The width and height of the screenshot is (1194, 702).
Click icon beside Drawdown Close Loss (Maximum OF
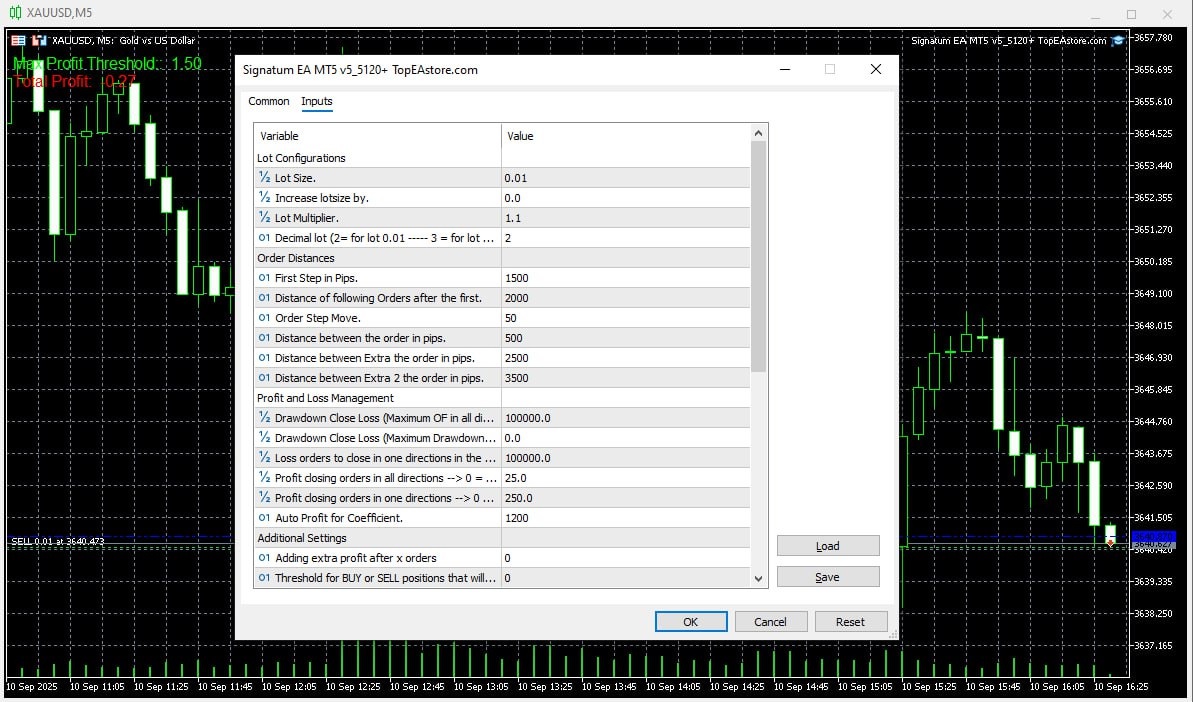coord(264,417)
